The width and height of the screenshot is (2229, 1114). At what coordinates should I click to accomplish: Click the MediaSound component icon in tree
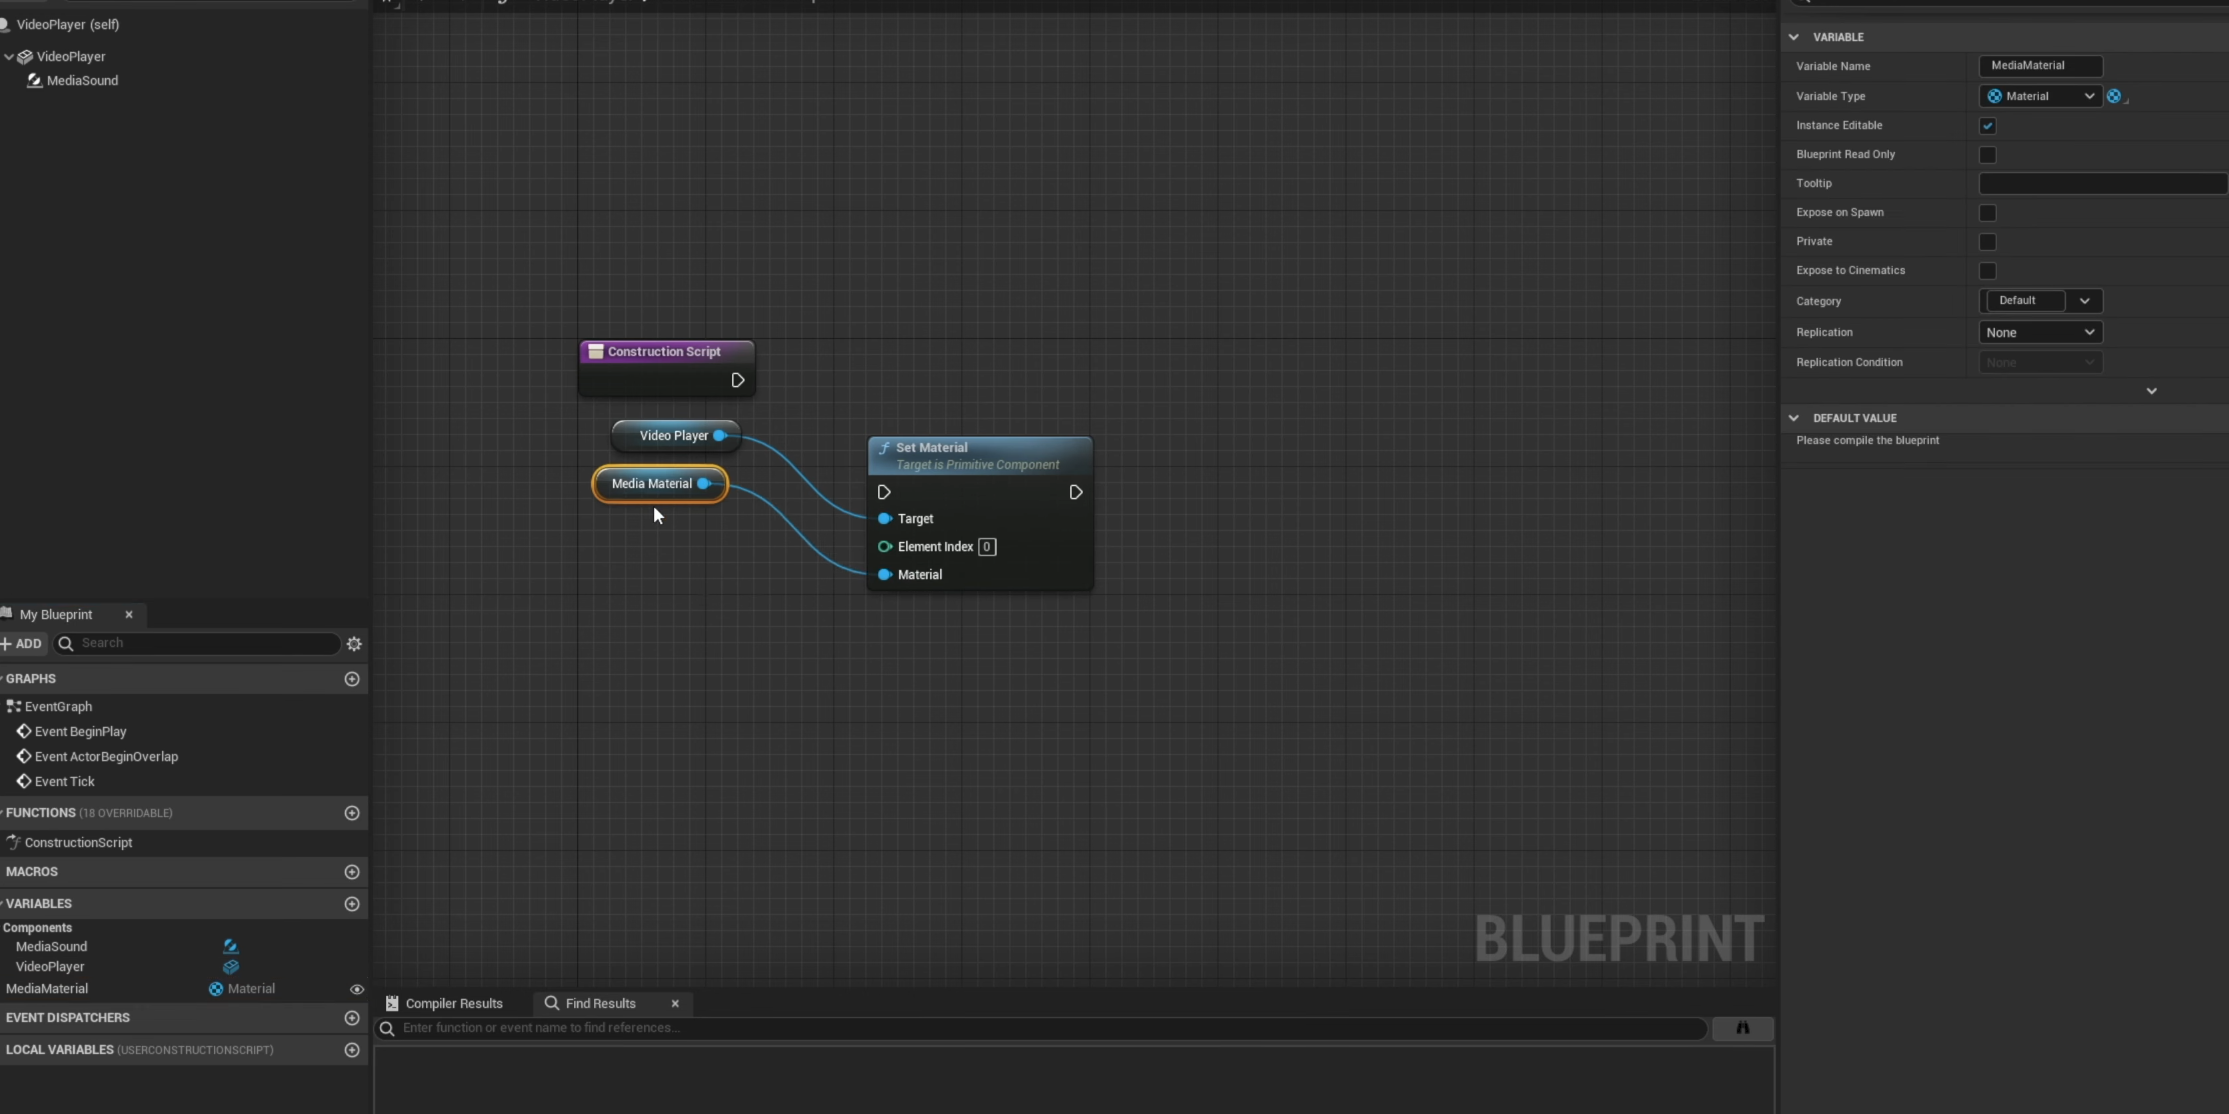(x=34, y=81)
